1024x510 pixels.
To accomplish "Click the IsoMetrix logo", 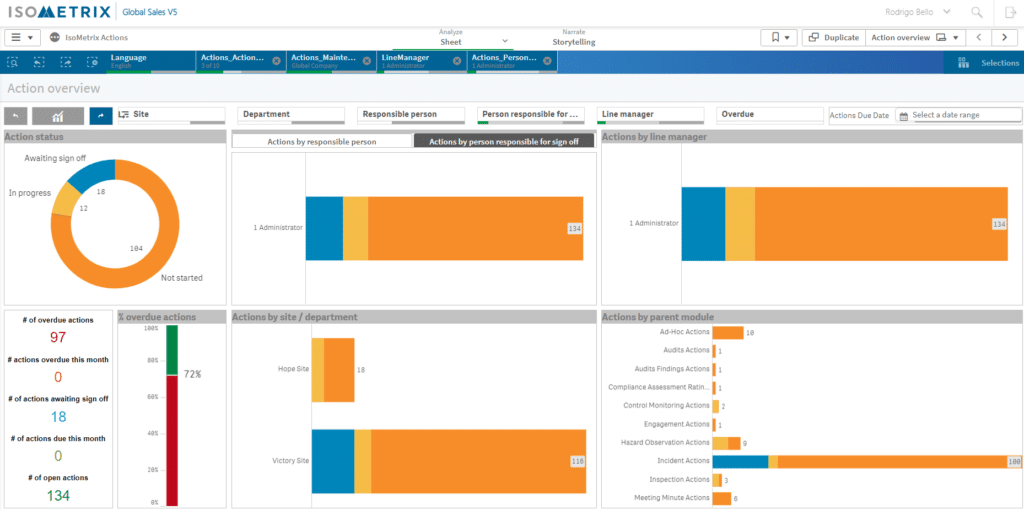I will point(59,12).
